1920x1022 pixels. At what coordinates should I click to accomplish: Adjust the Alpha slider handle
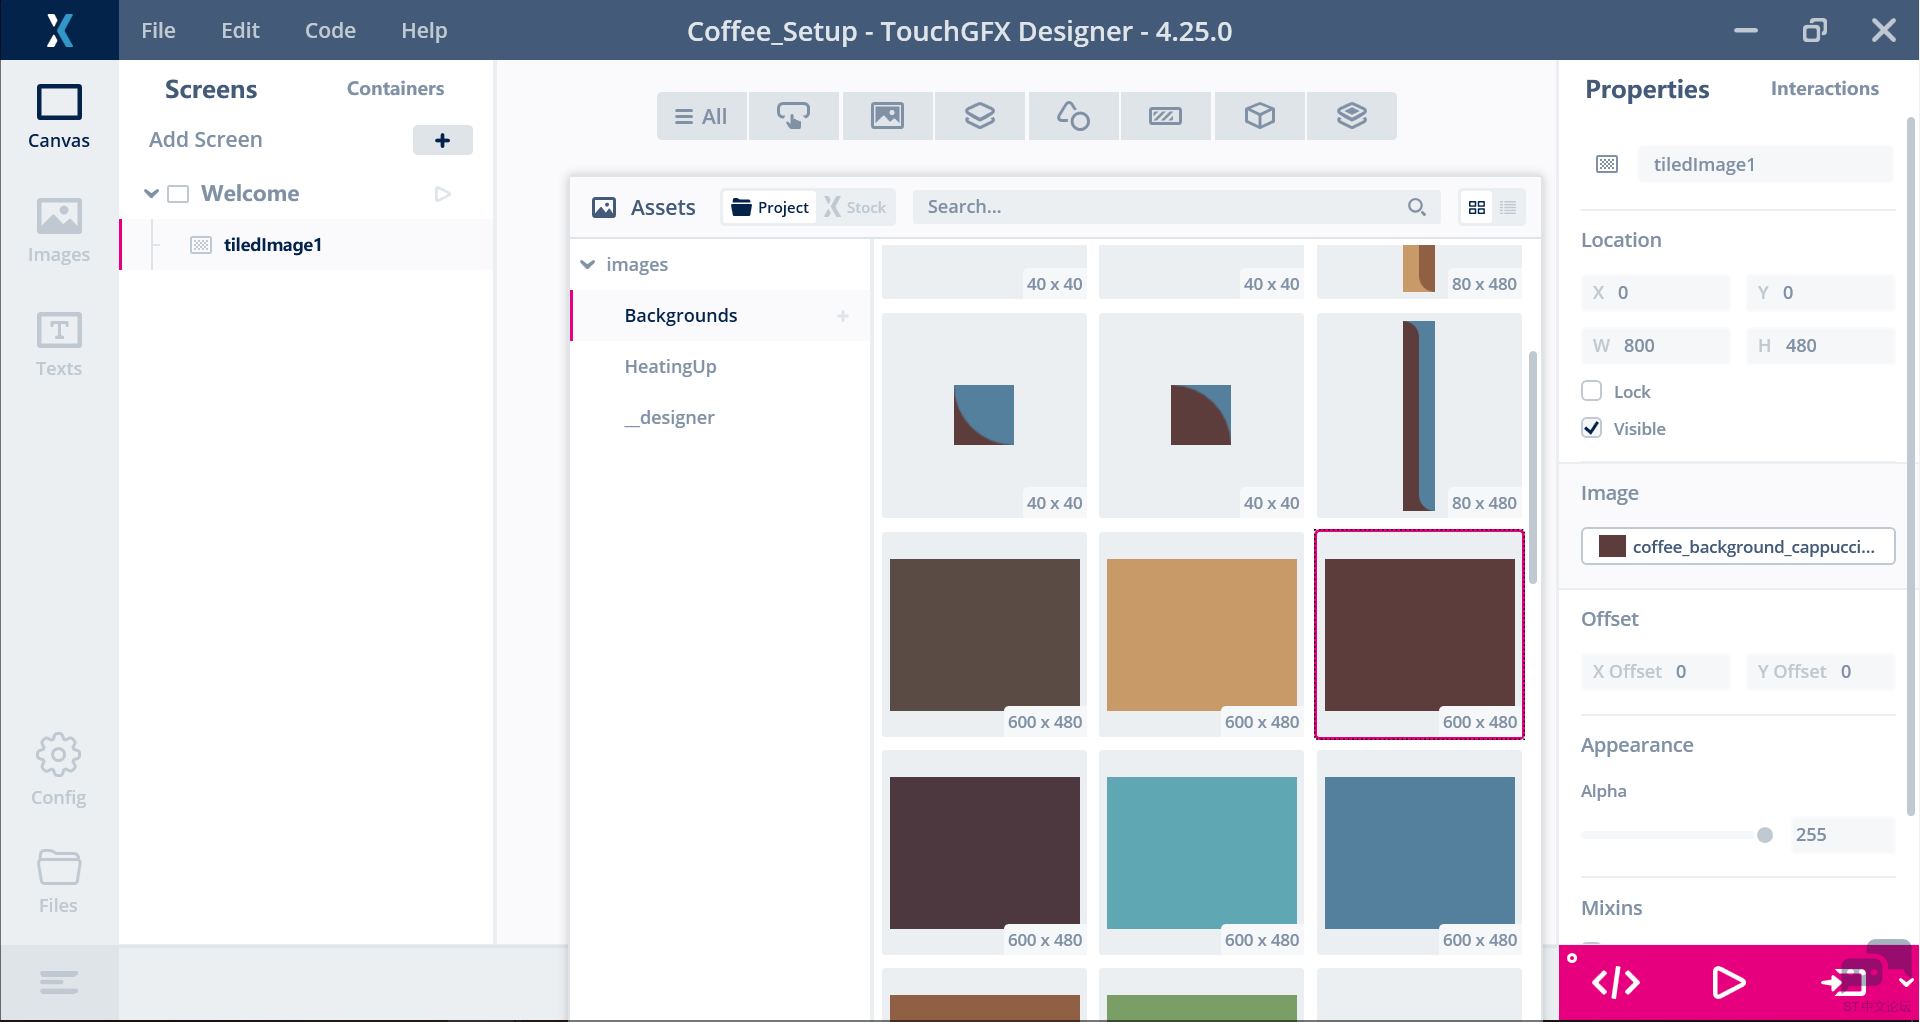point(1765,835)
